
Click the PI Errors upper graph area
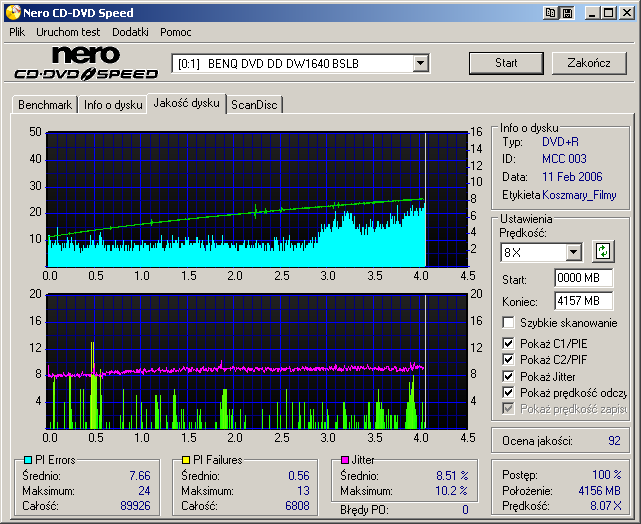(x=257, y=199)
